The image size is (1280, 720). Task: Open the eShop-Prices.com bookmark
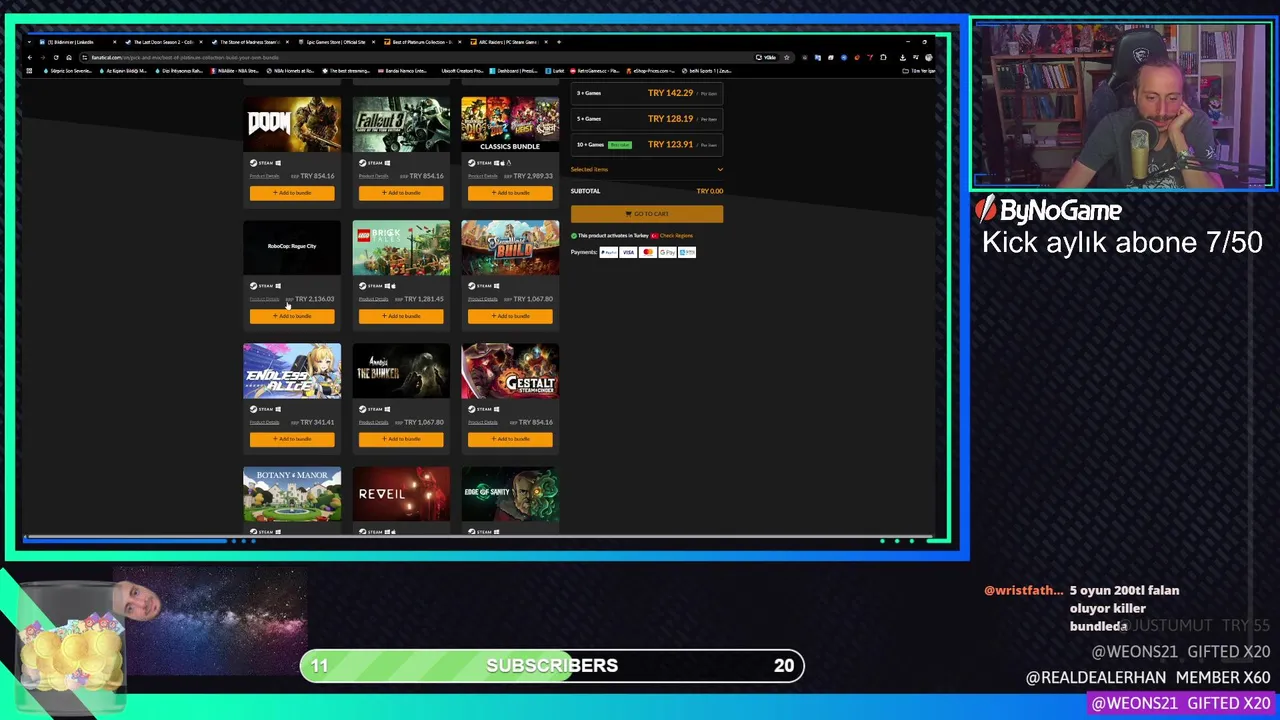coord(651,71)
